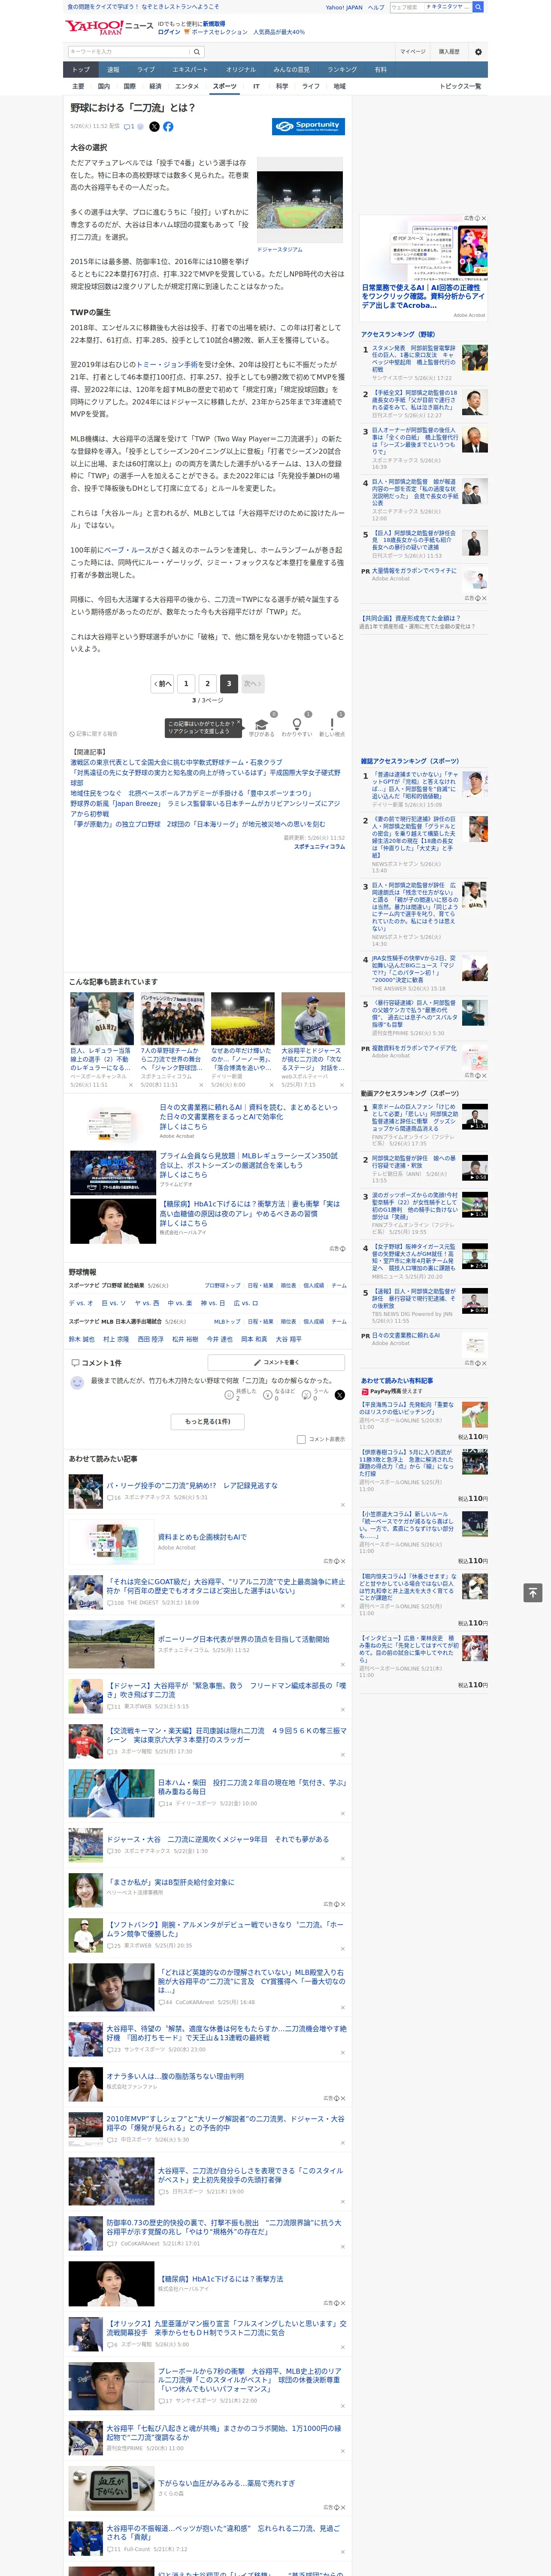551x2576 pixels.
Task: Open the オリジナル tab
Action: (x=241, y=70)
